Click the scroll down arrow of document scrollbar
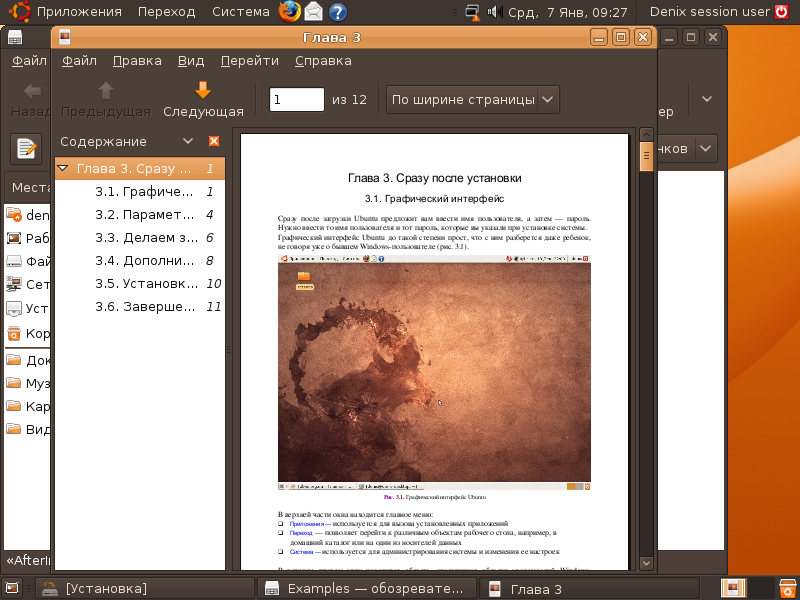The width and height of the screenshot is (800, 600). 646,563
